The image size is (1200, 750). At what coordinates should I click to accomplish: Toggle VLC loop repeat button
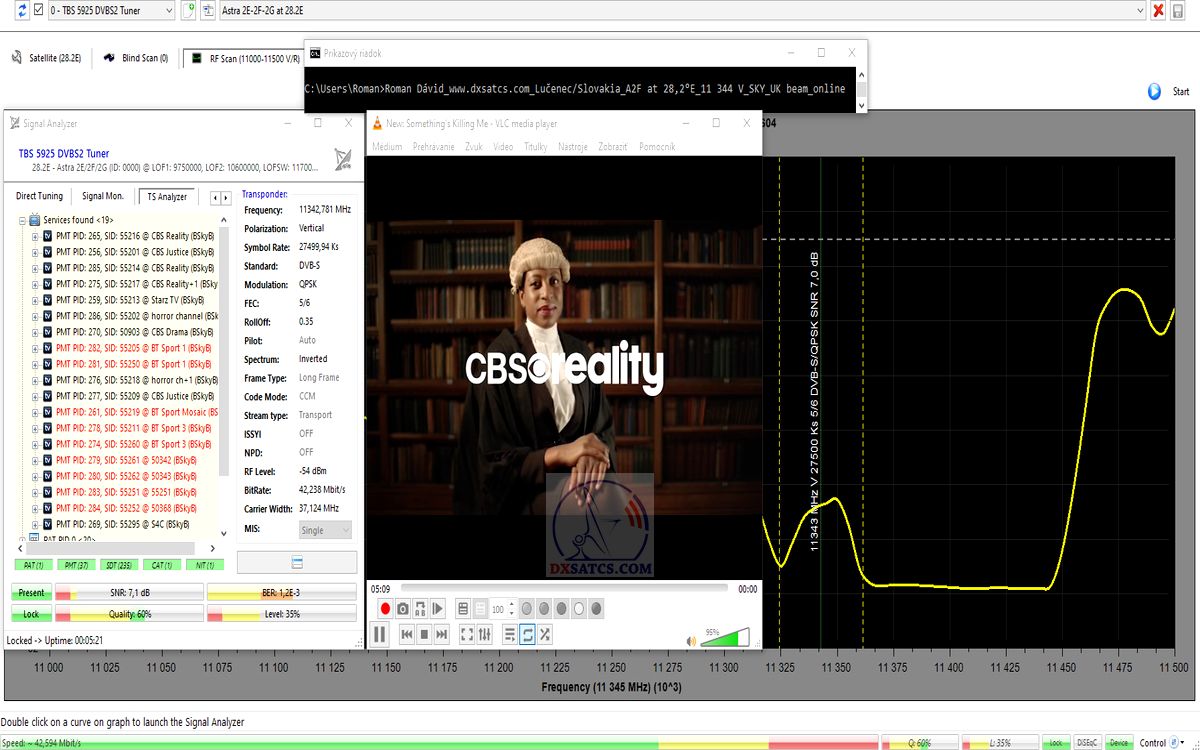(527, 634)
